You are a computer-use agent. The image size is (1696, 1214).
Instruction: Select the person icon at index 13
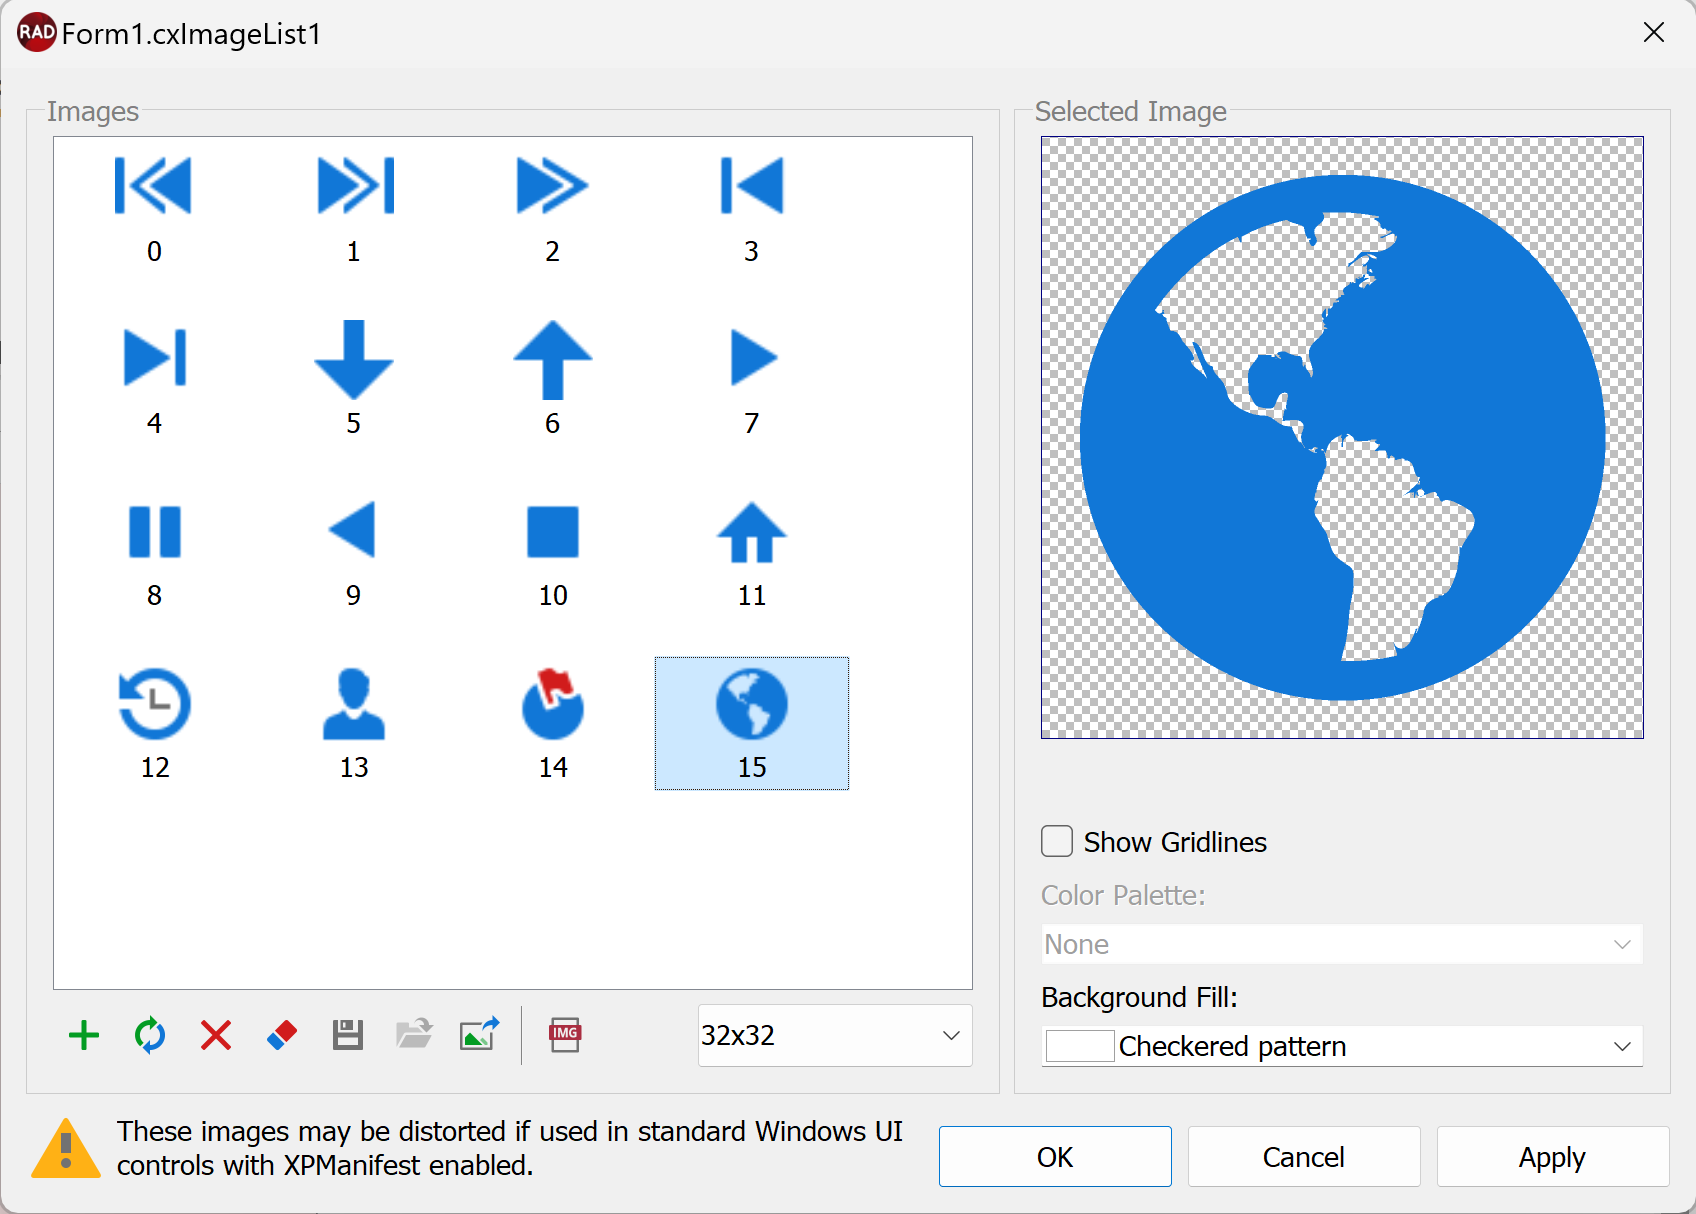(353, 705)
